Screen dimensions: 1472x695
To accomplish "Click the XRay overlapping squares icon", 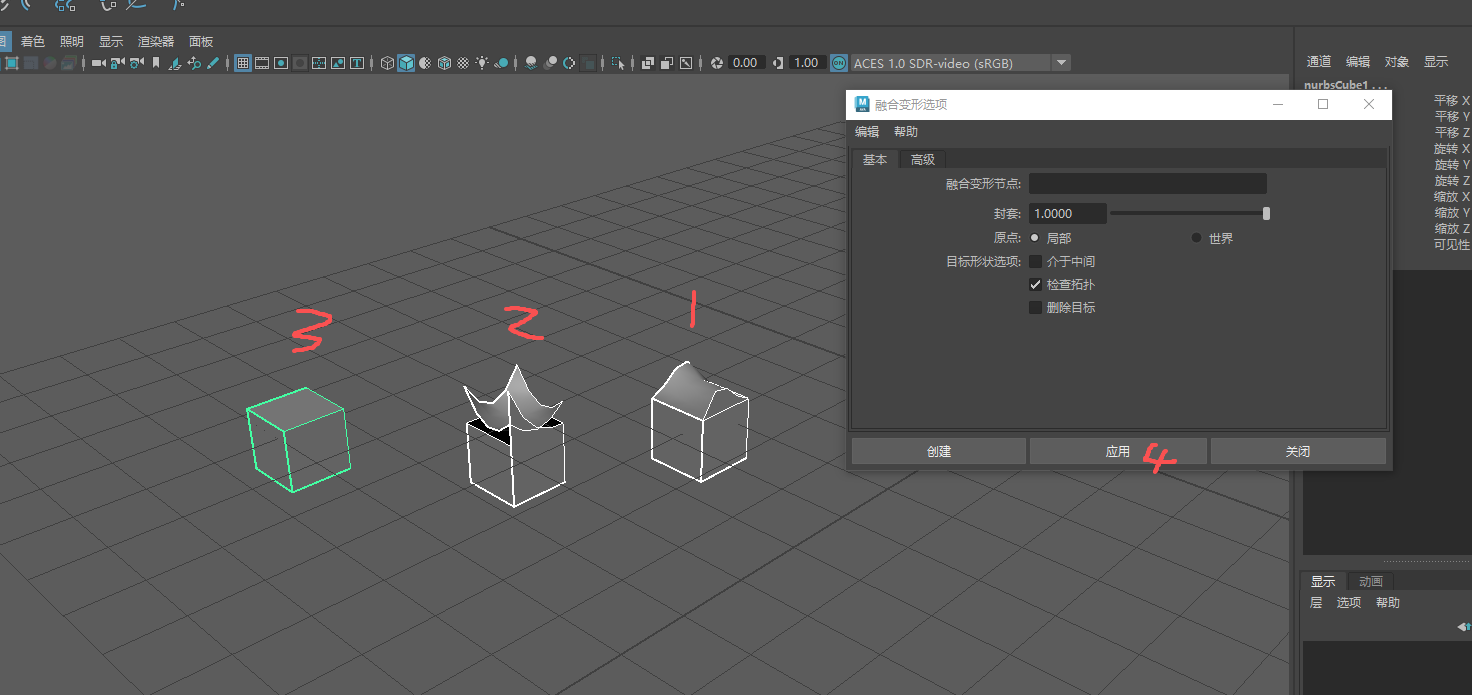I will click(x=648, y=63).
